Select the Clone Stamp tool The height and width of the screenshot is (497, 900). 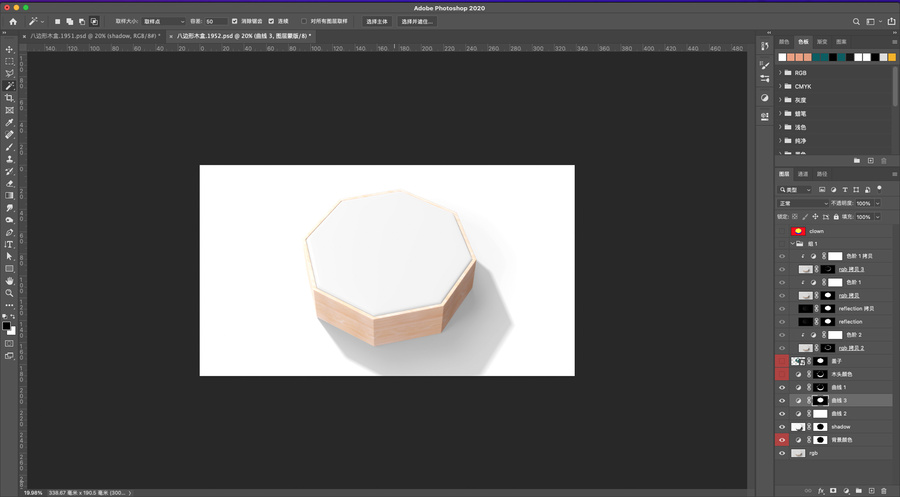(9, 159)
